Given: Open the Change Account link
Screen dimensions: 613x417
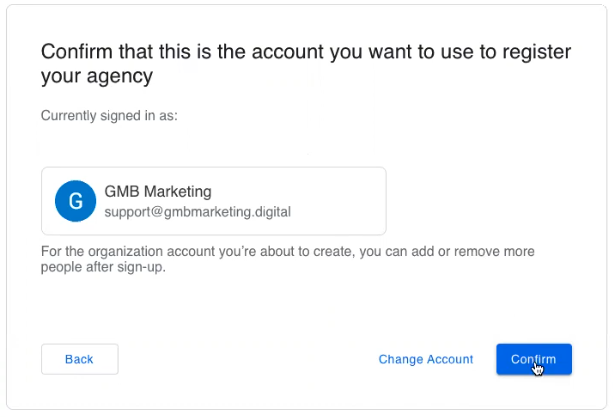Looking at the screenshot, I should 425,359.
